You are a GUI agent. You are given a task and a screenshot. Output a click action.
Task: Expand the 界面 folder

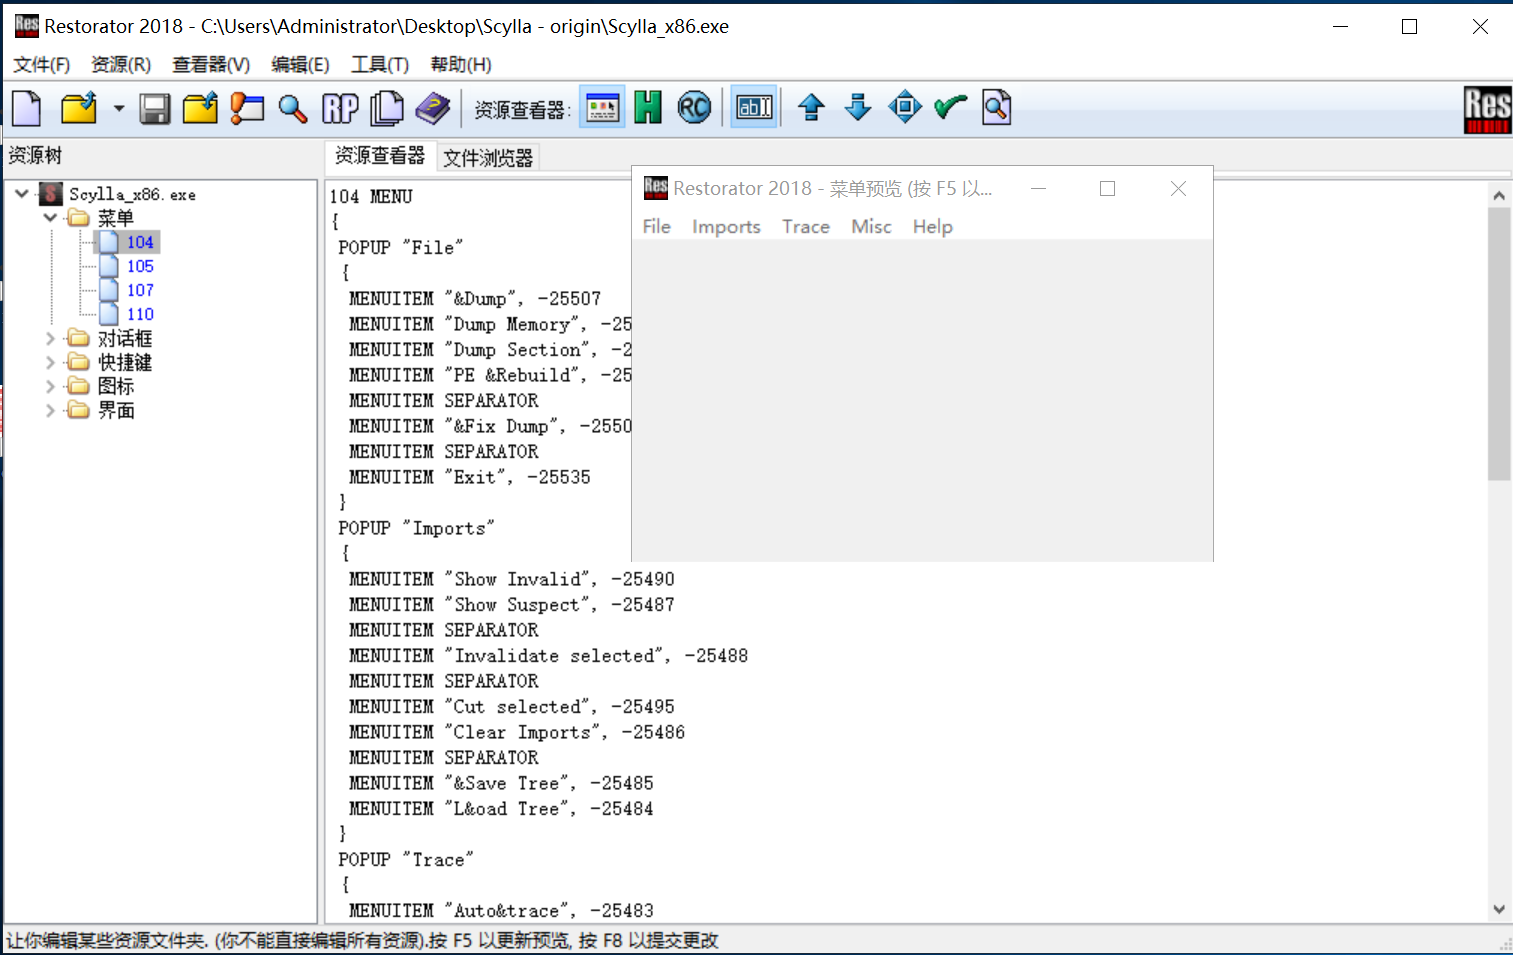click(x=50, y=410)
